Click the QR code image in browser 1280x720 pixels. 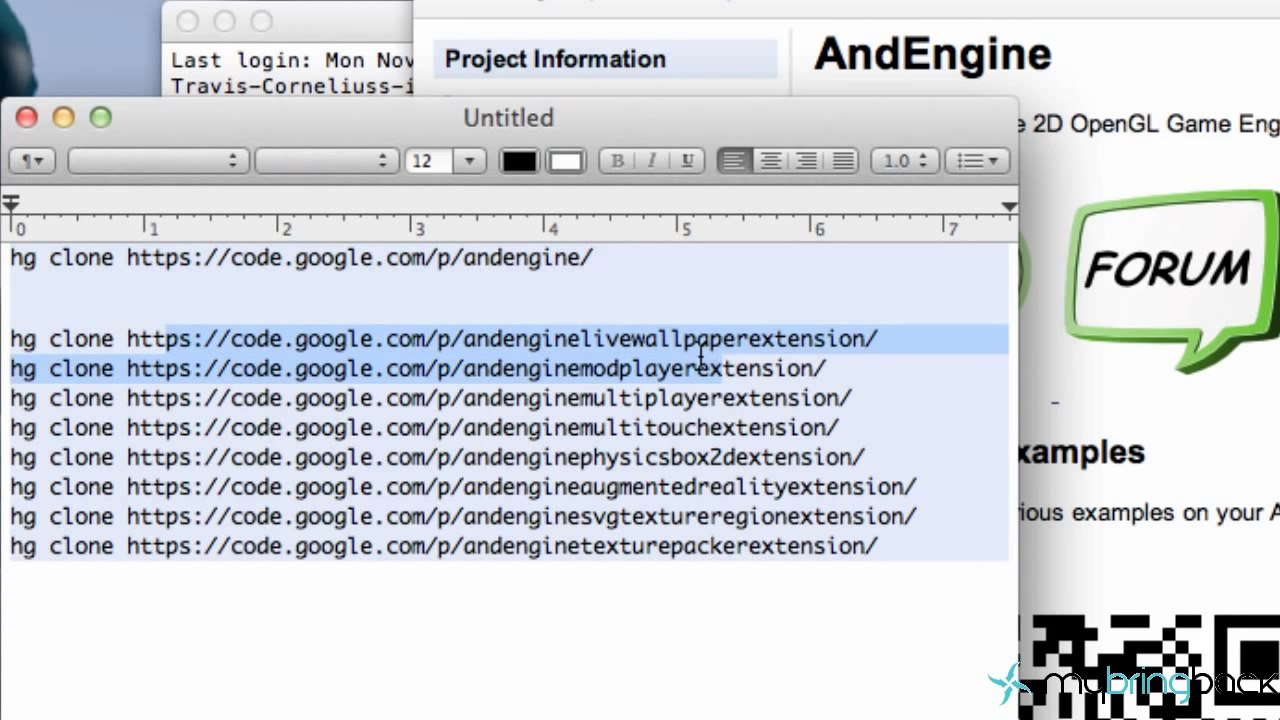pos(1150,665)
